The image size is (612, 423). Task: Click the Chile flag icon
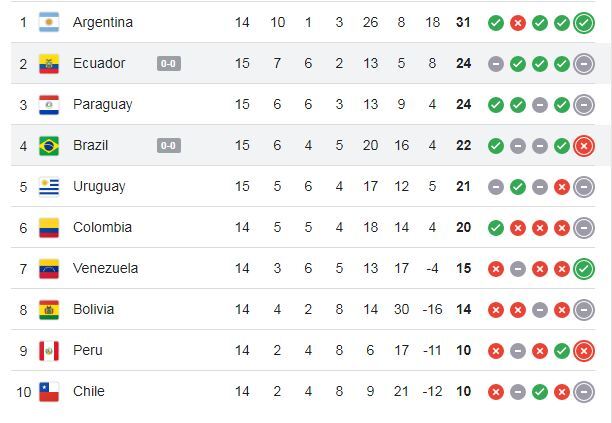pyautogui.click(x=49, y=391)
